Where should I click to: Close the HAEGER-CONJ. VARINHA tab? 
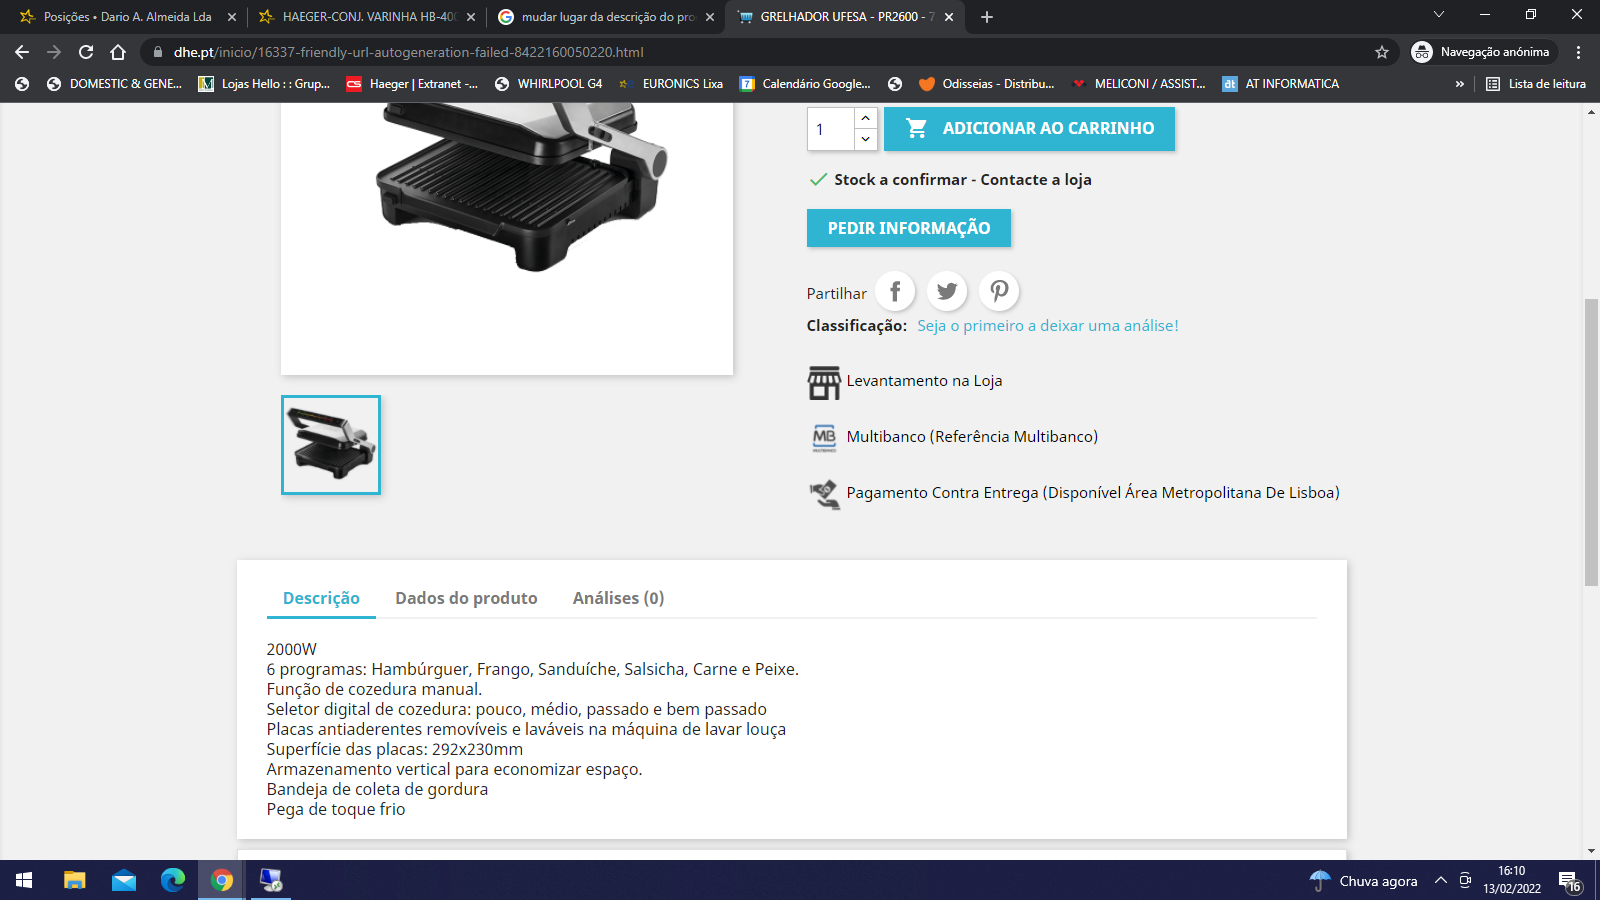(471, 17)
